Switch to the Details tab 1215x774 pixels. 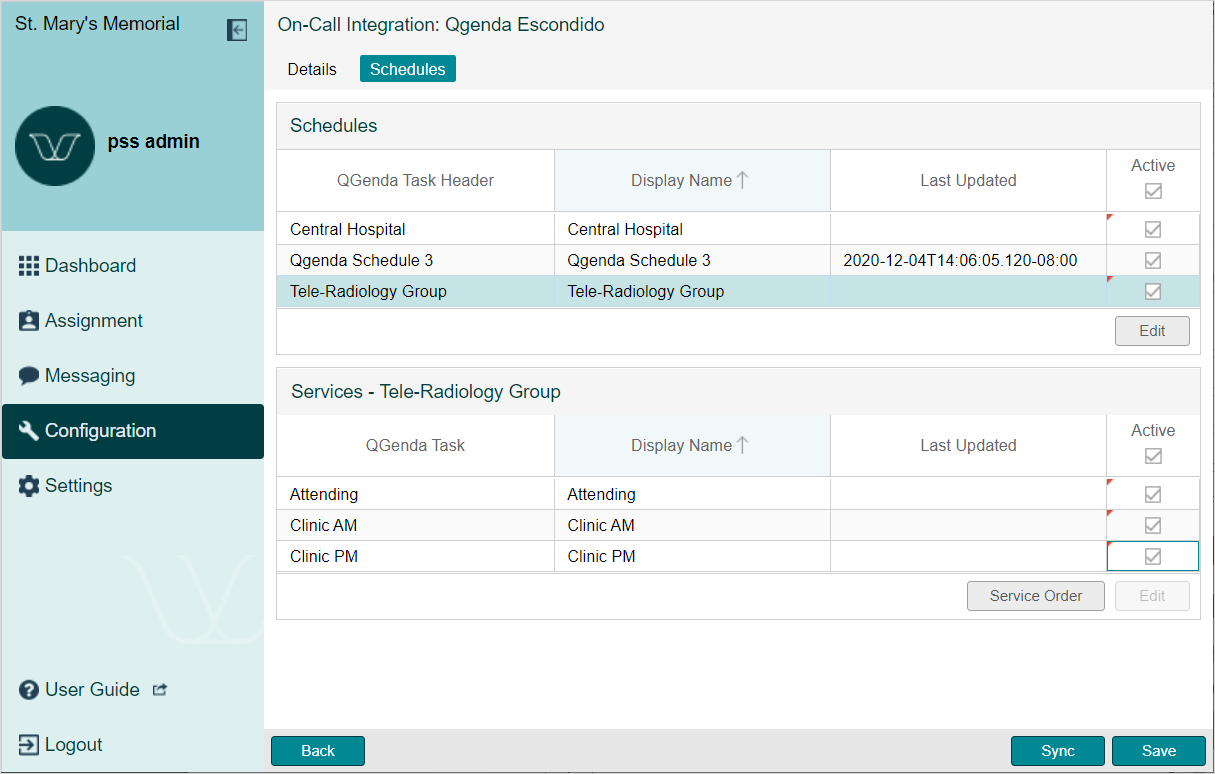click(x=312, y=69)
